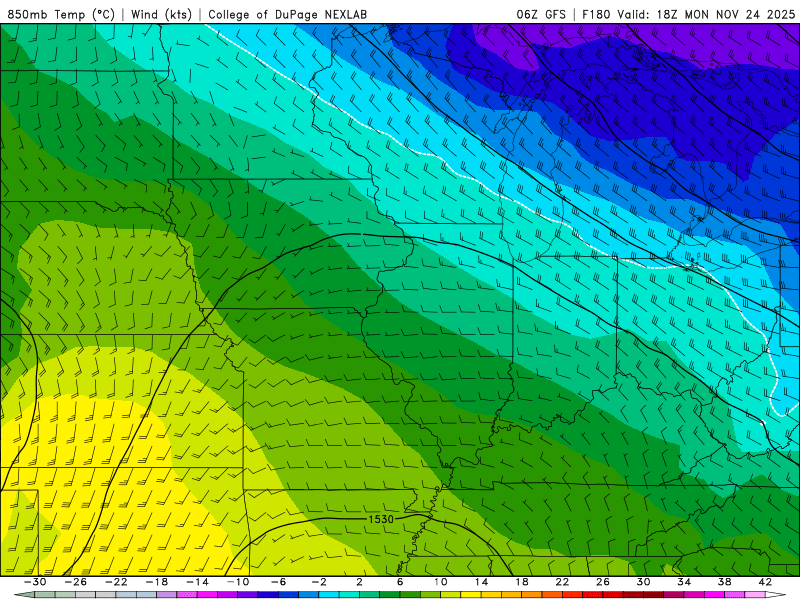Screen dimensions: 800x600
Task: Click the "Wind (kts)" header text
Action: tap(162, 14)
